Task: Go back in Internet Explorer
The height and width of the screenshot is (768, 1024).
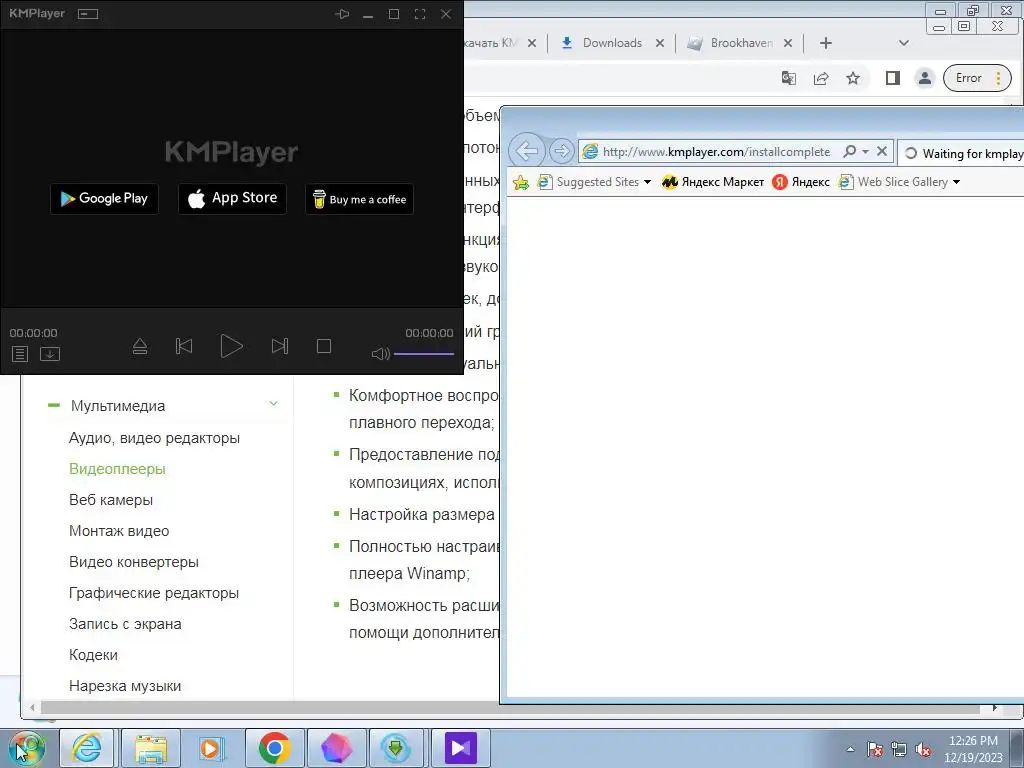Action: click(x=526, y=152)
